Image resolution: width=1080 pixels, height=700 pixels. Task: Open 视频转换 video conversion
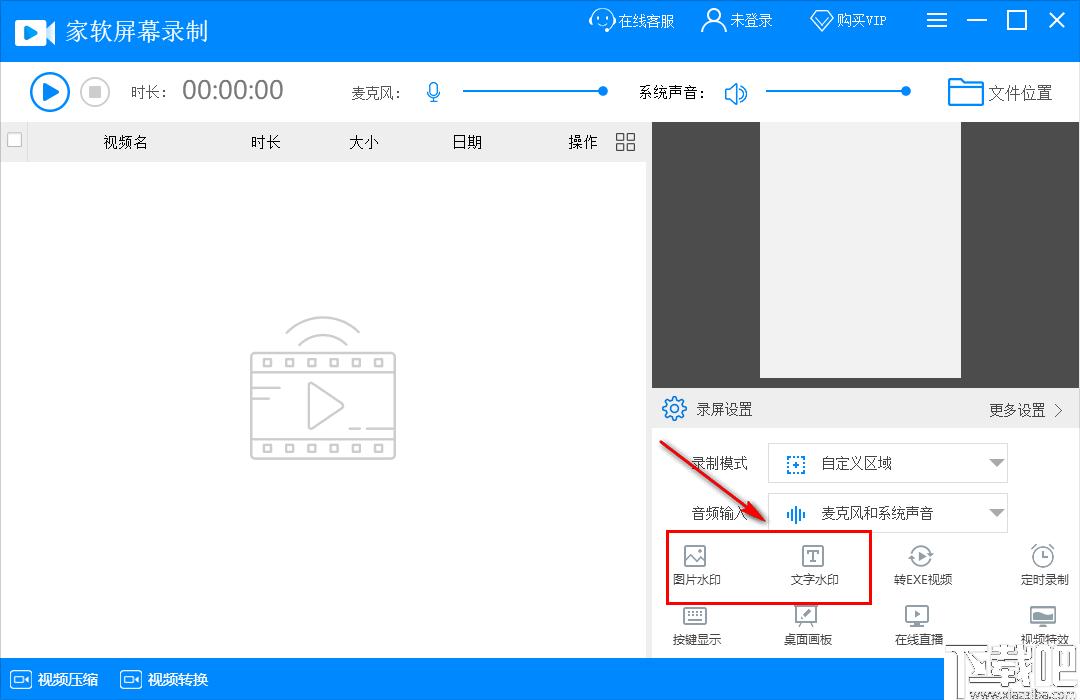164,679
